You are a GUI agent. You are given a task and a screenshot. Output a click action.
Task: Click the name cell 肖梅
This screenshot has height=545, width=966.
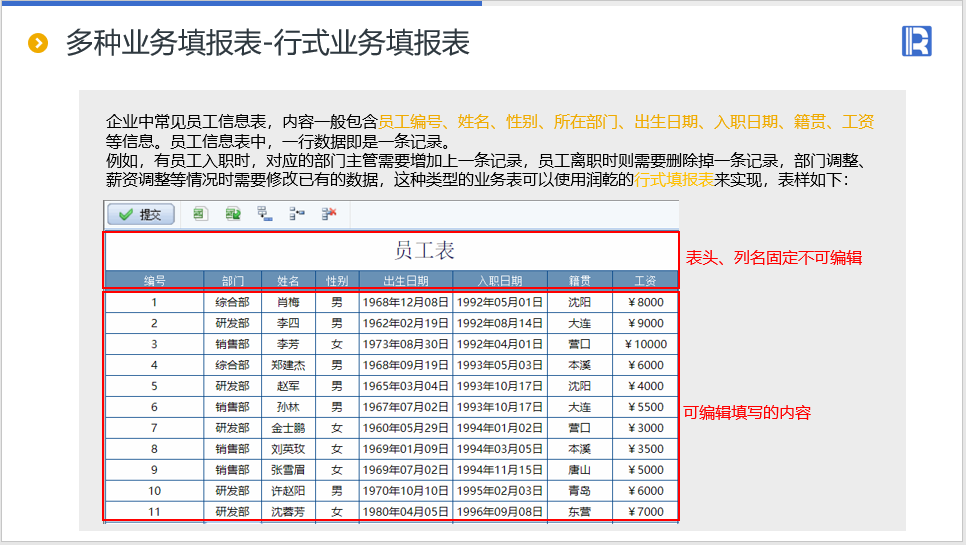pos(288,302)
